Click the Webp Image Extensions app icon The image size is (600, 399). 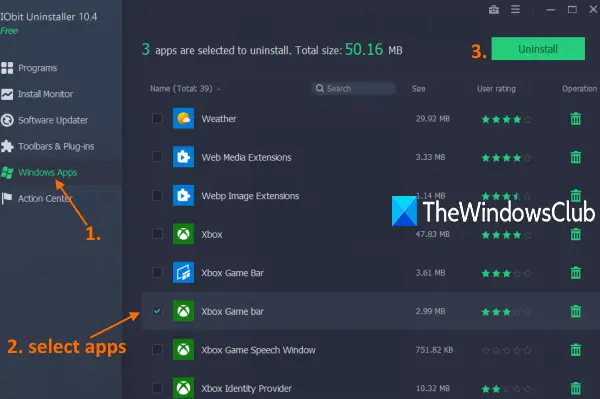click(x=183, y=195)
